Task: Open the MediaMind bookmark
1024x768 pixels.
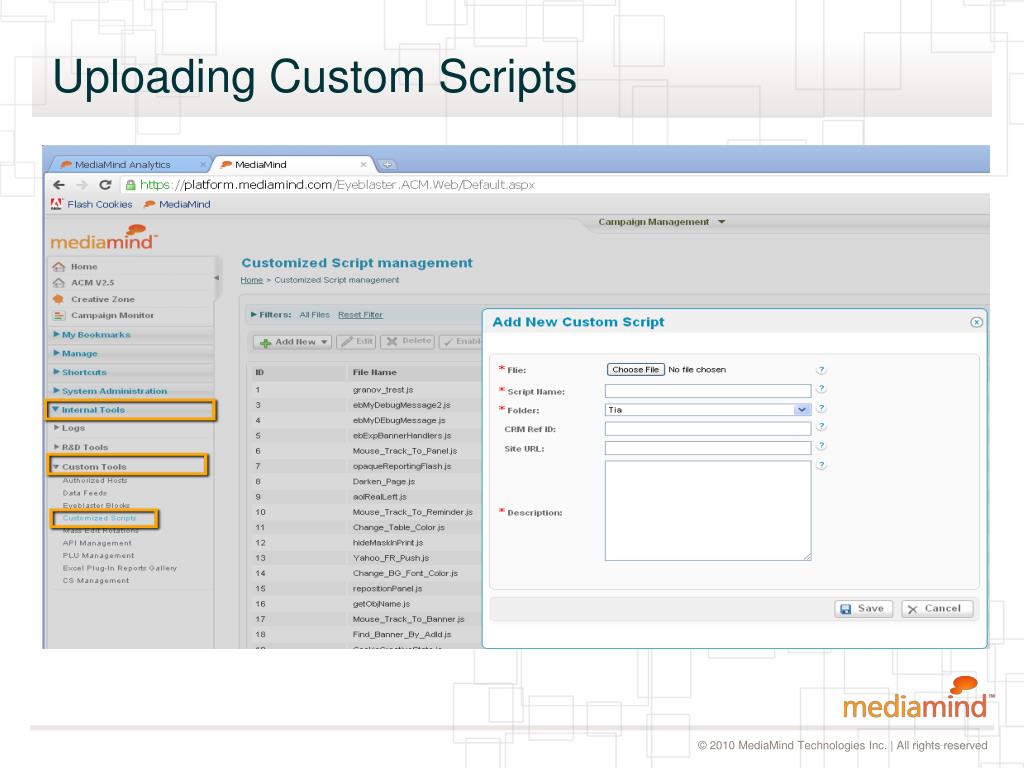Action: point(177,204)
